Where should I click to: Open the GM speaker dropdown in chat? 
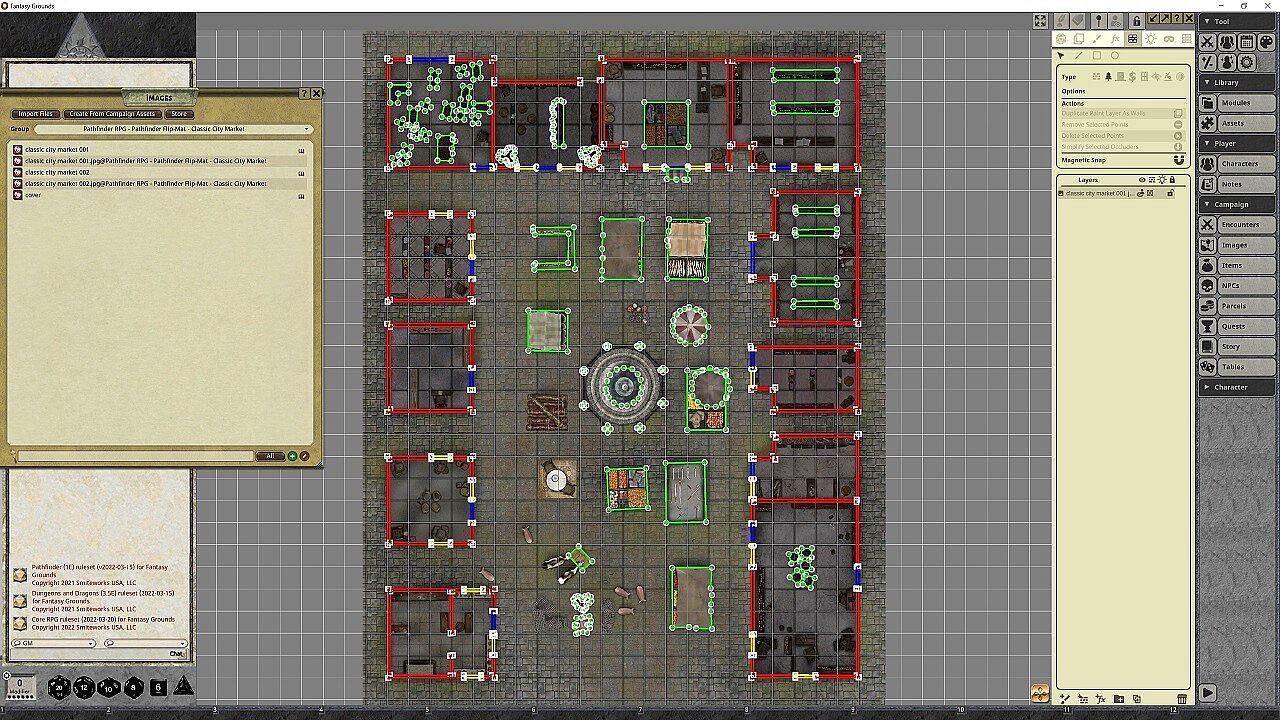[x=53, y=643]
